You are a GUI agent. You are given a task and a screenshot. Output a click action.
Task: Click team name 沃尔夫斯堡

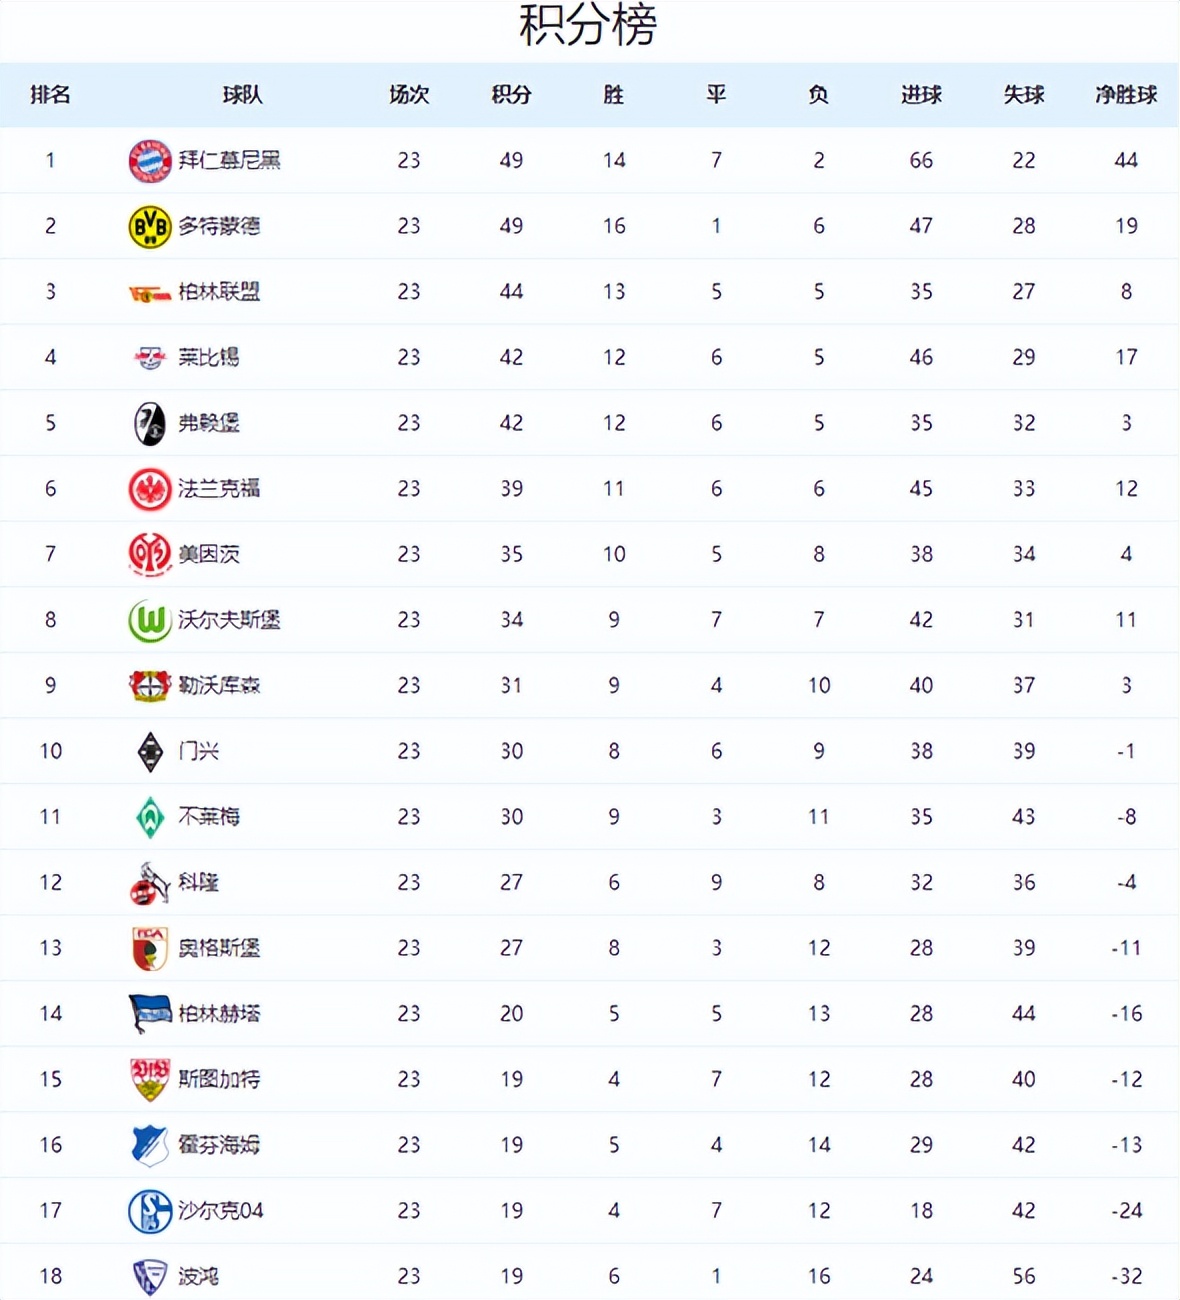(229, 620)
